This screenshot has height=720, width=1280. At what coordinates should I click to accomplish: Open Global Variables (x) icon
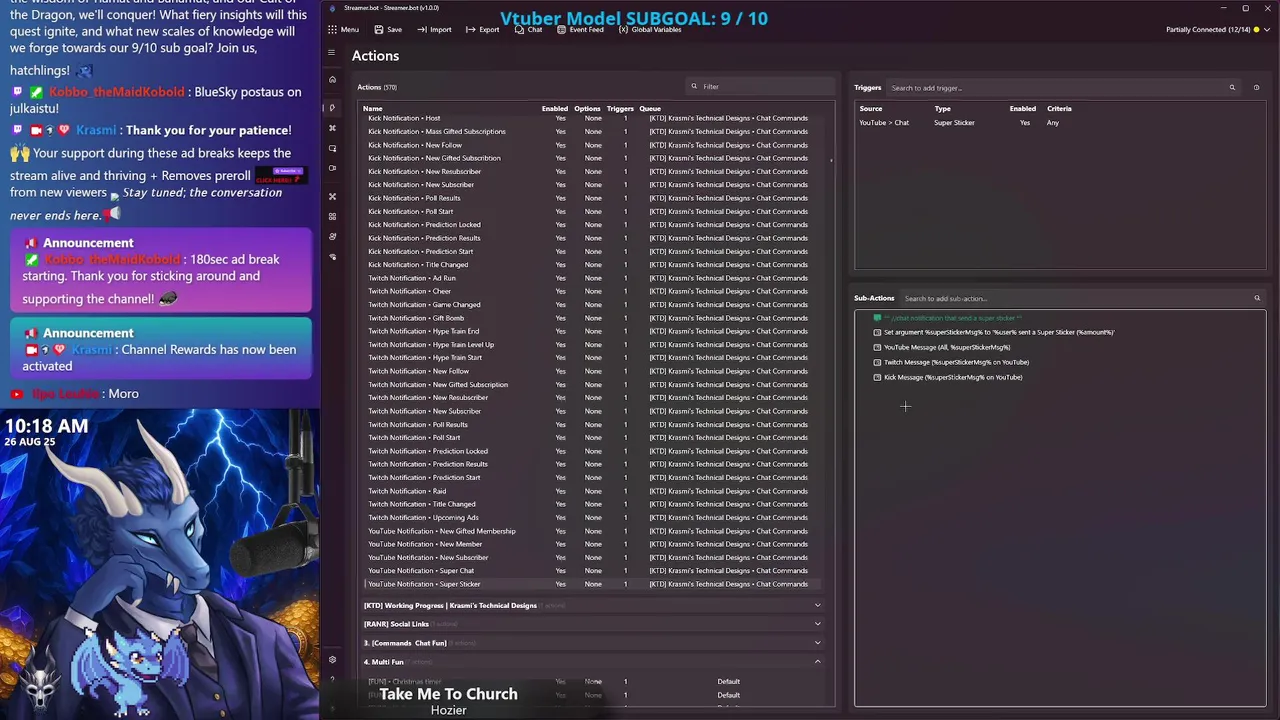(623, 30)
